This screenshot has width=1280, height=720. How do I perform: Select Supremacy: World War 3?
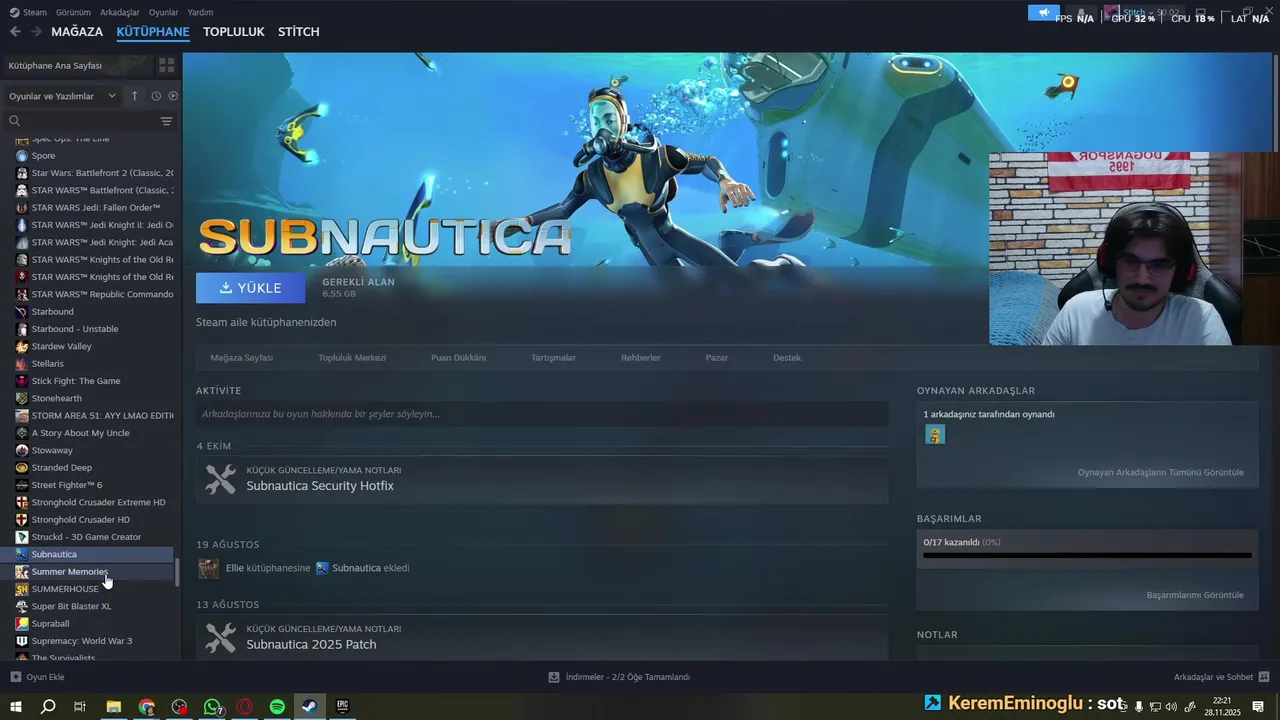[x=81, y=641]
